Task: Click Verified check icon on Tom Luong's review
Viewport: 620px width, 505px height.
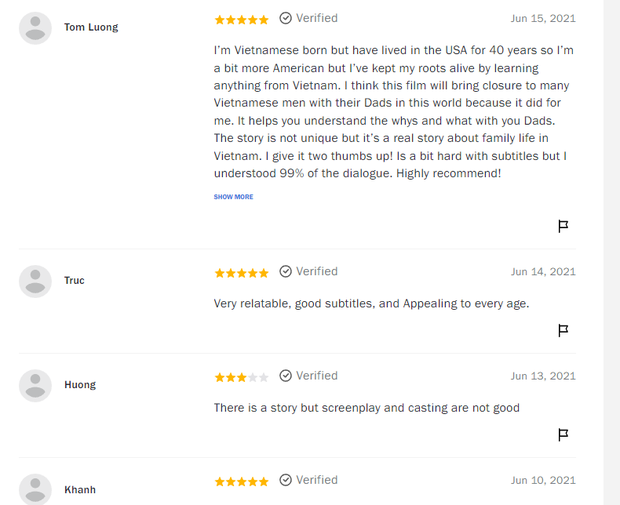Action: [x=286, y=18]
